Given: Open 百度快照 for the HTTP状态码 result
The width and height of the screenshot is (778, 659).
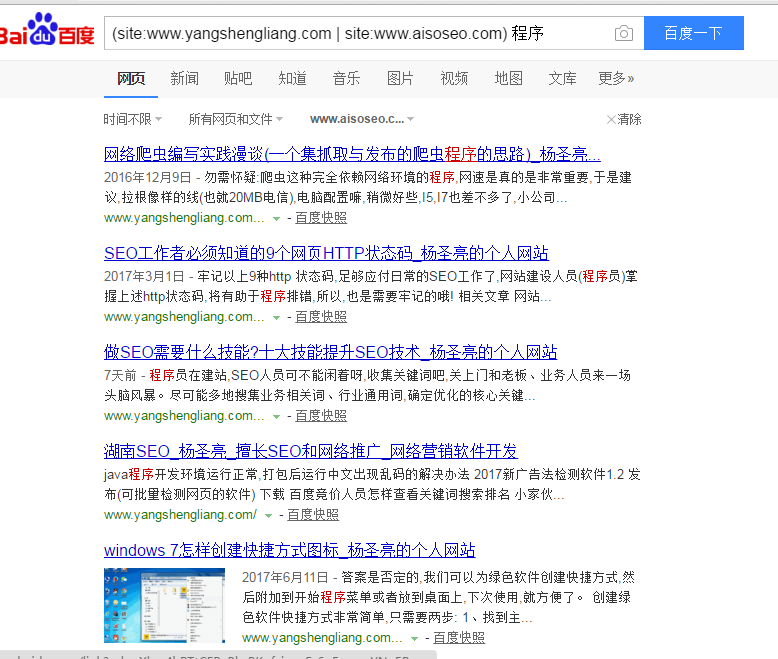Looking at the screenshot, I should (321, 317).
